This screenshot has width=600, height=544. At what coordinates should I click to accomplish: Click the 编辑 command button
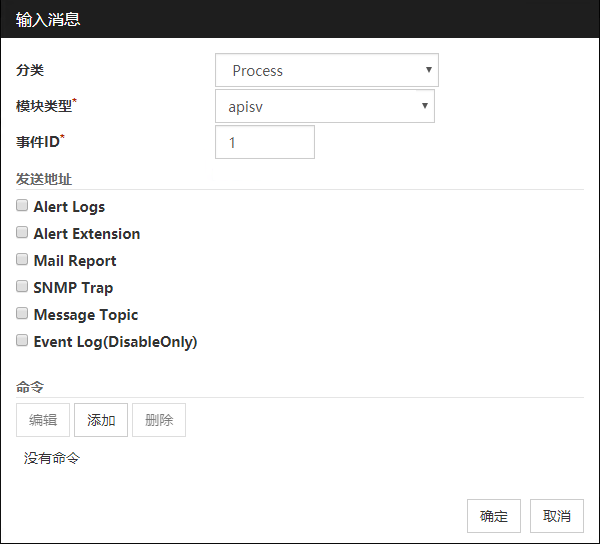[x=43, y=420]
